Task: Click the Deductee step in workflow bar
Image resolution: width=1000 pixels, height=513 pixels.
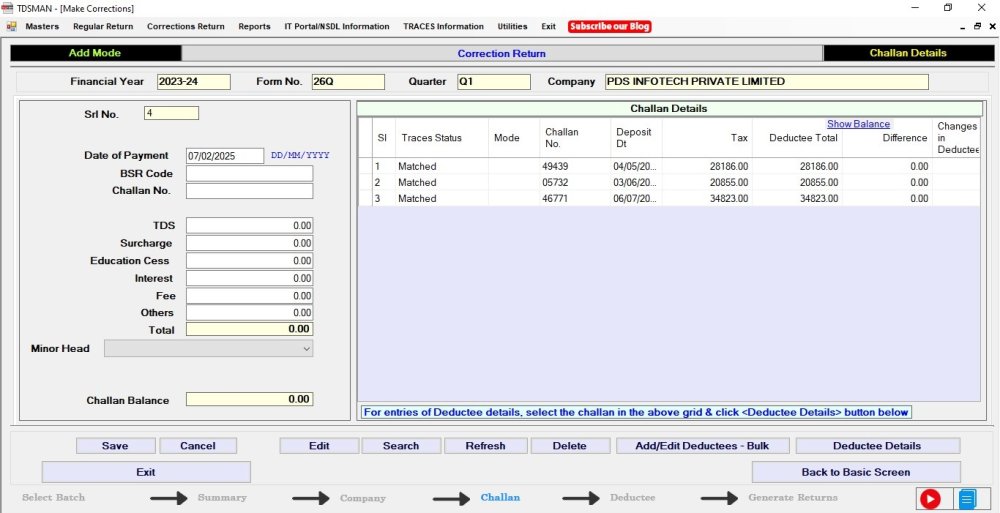Action: point(633,498)
